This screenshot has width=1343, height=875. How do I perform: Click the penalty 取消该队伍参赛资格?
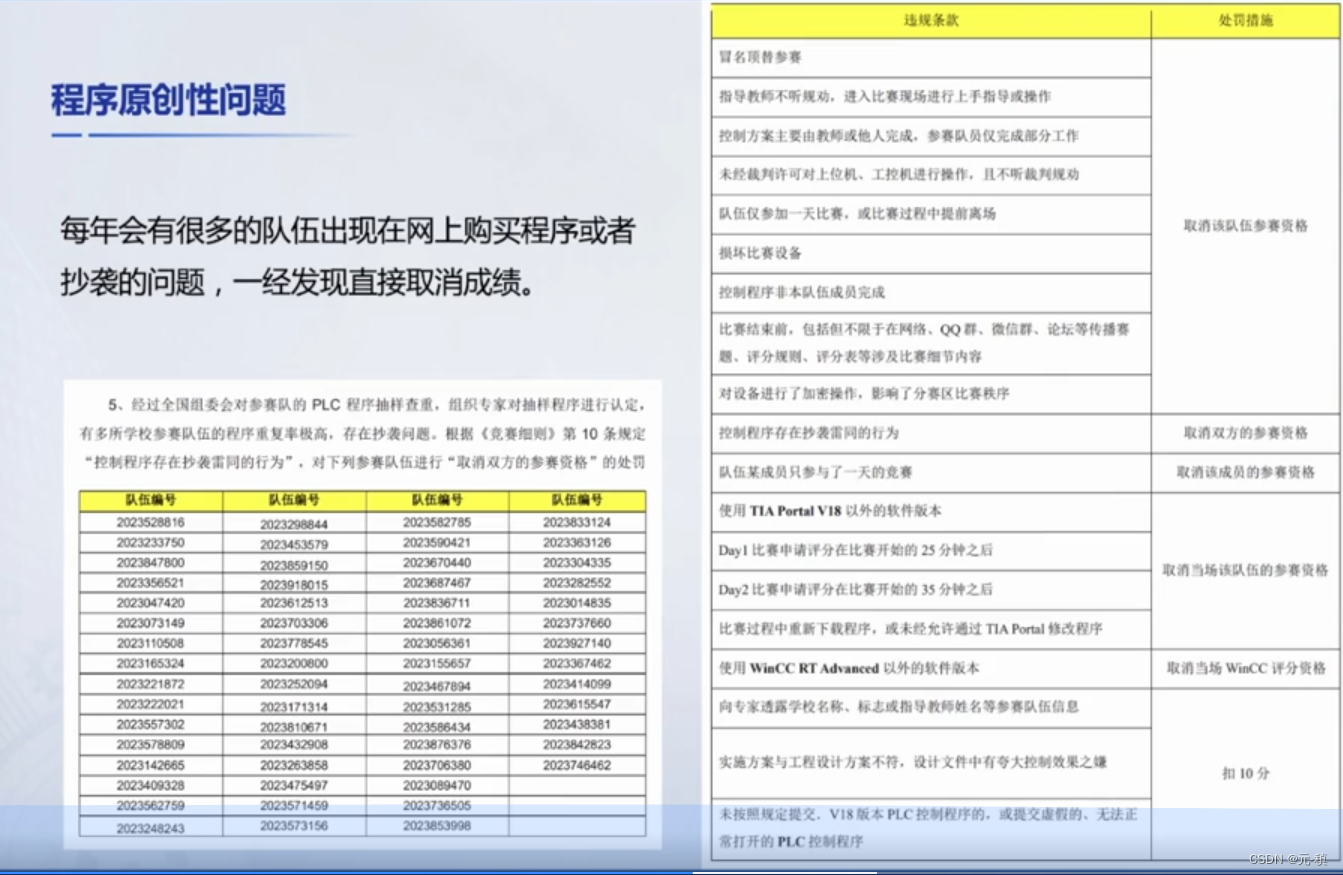(1245, 226)
